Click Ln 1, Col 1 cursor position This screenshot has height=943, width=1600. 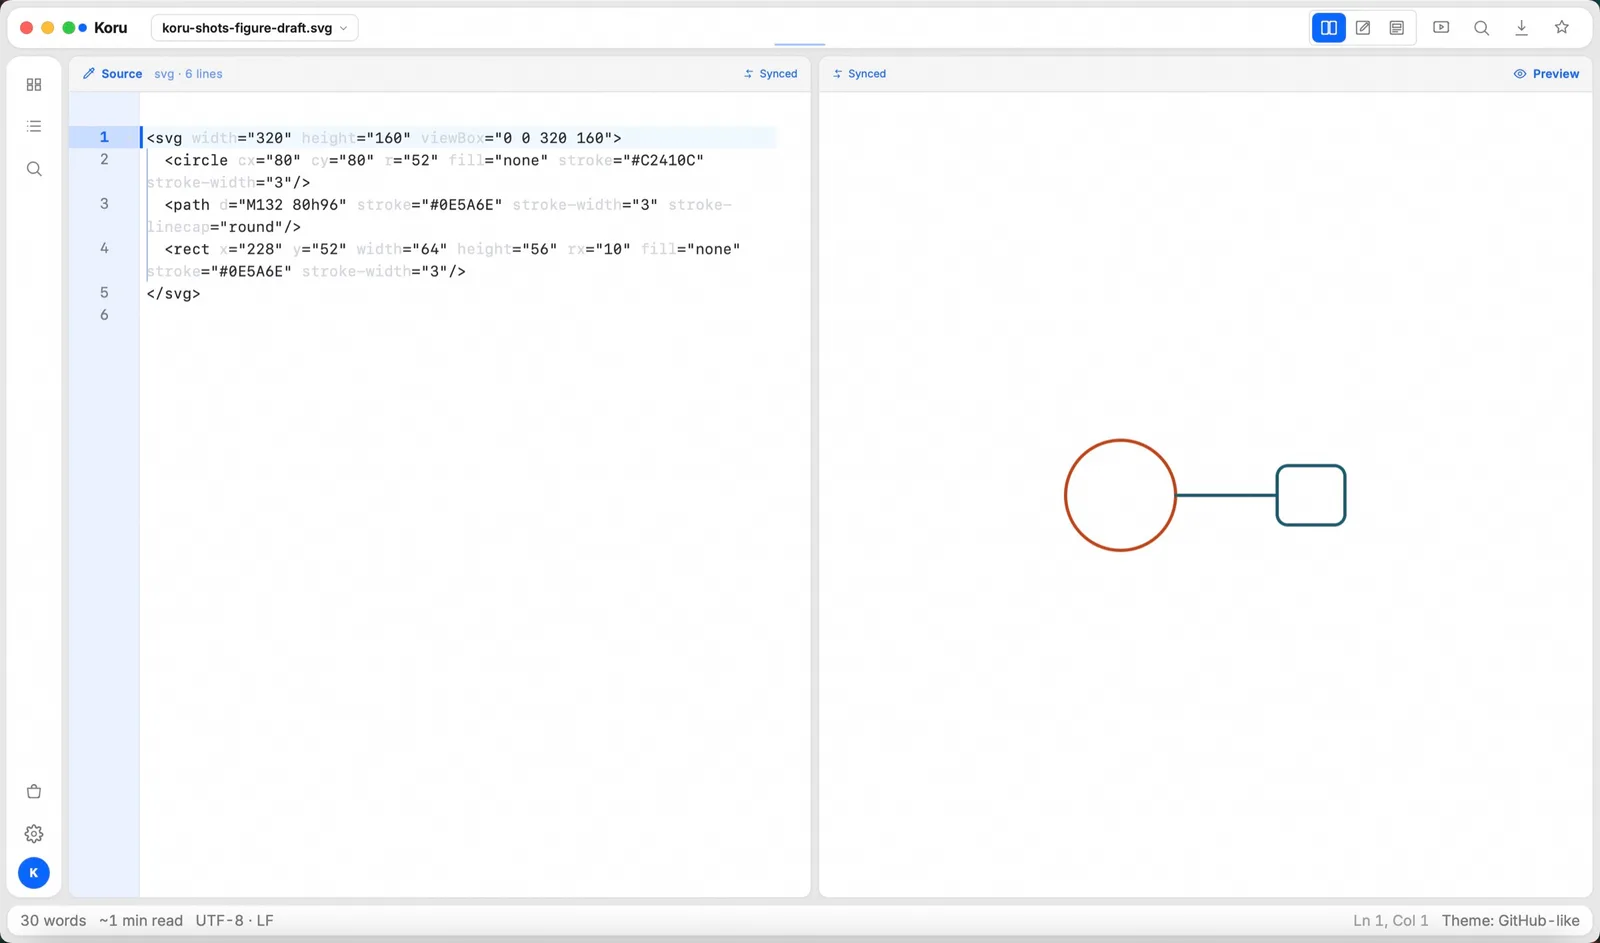pyautogui.click(x=1390, y=921)
